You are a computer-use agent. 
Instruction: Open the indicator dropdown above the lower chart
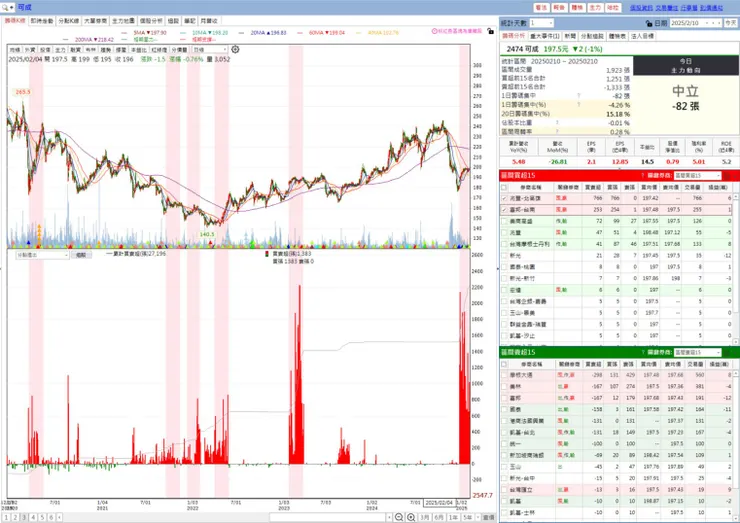pos(66,255)
